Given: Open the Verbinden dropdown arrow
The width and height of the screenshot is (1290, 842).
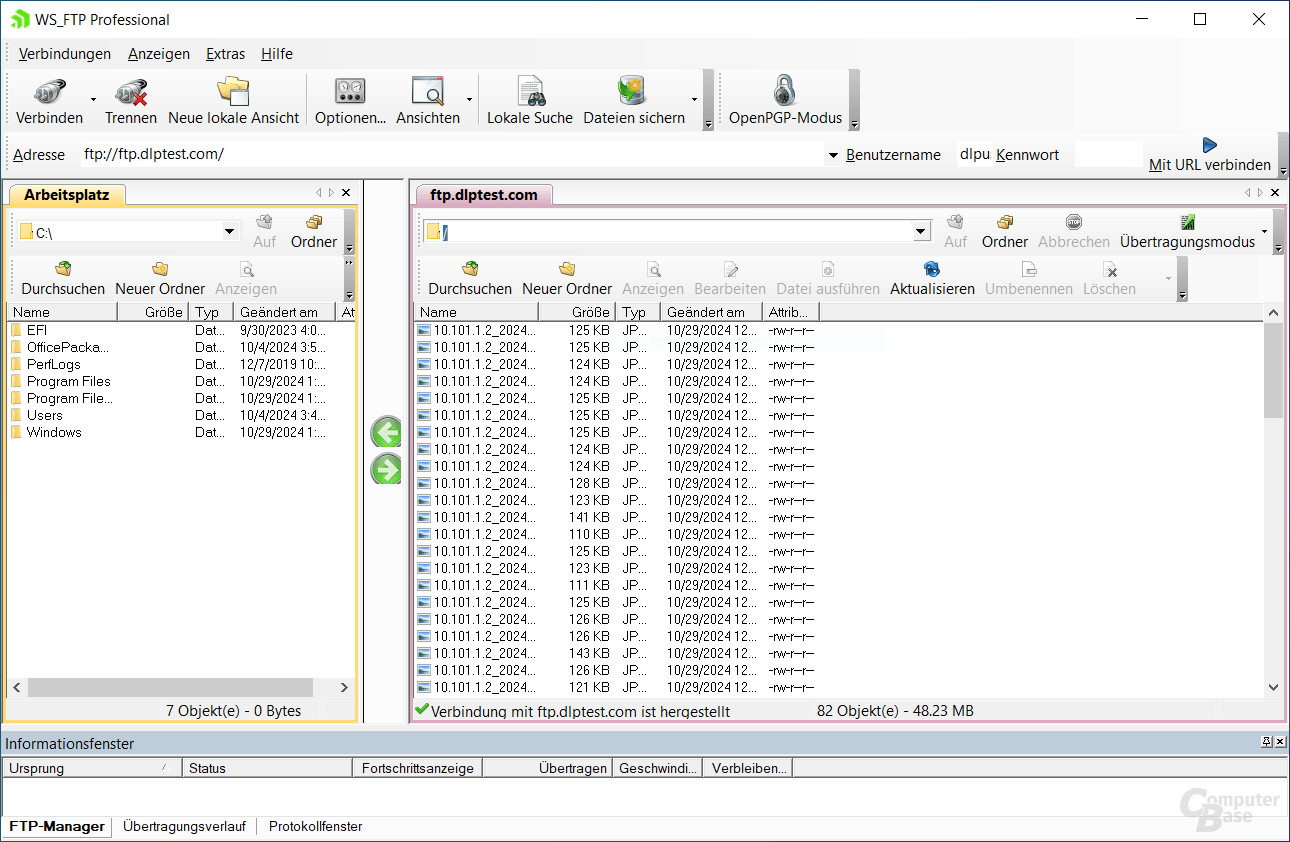Looking at the screenshot, I should pyautogui.click(x=93, y=99).
